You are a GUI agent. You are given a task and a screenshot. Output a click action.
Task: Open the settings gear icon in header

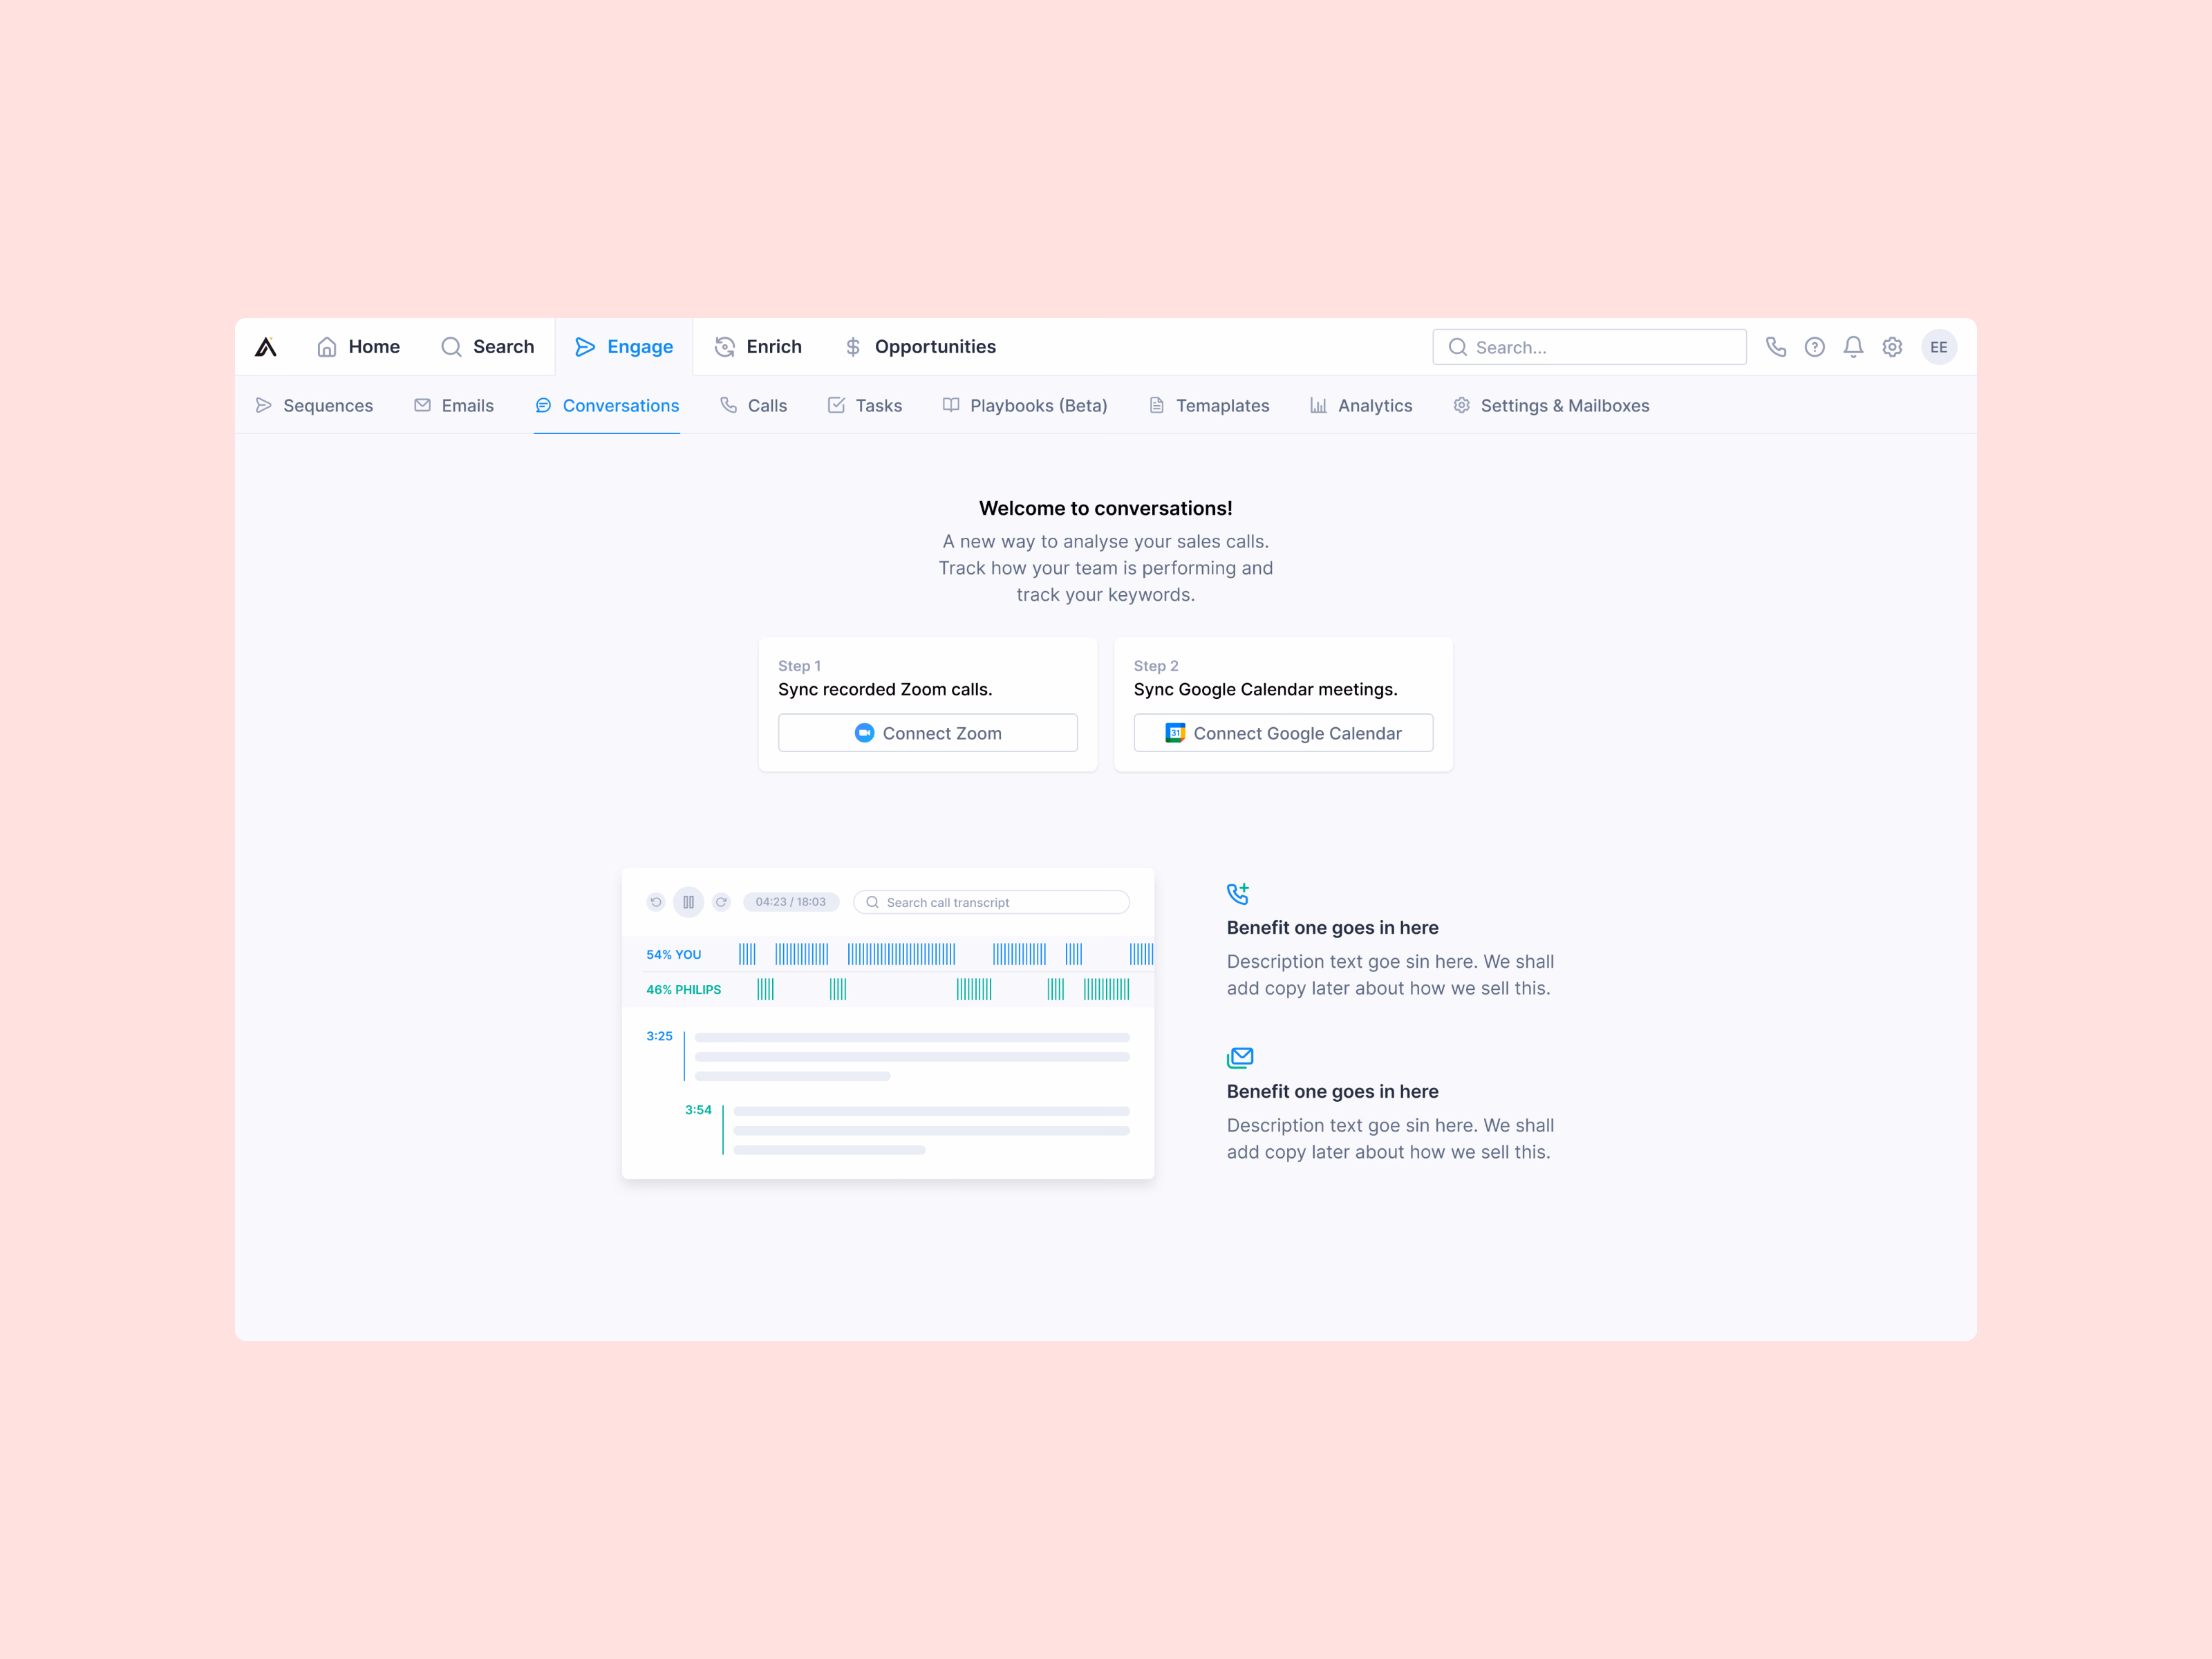1892,347
